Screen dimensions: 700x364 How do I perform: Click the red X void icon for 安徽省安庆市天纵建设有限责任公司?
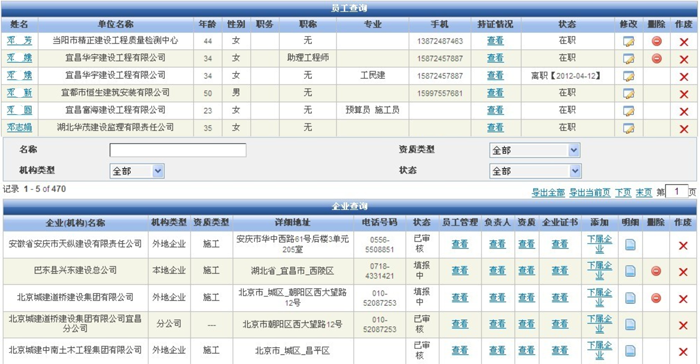click(x=683, y=246)
